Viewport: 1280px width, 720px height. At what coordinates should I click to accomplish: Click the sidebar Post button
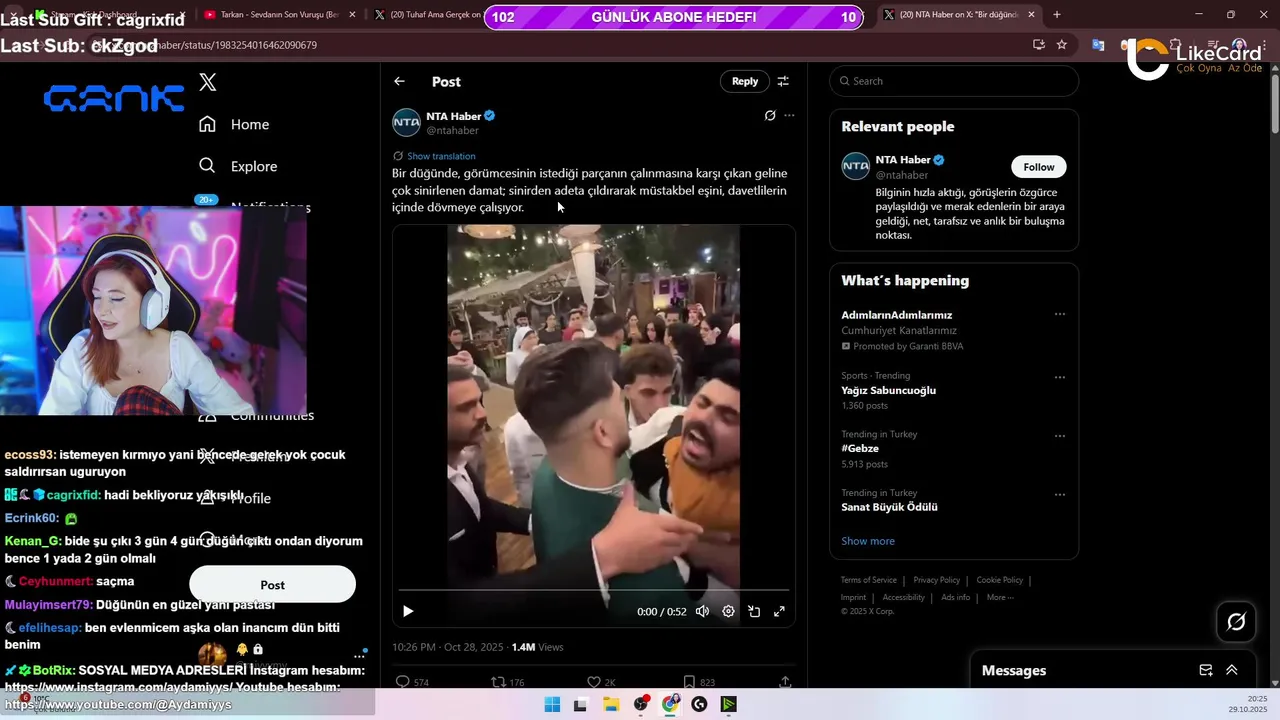[272, 585]
